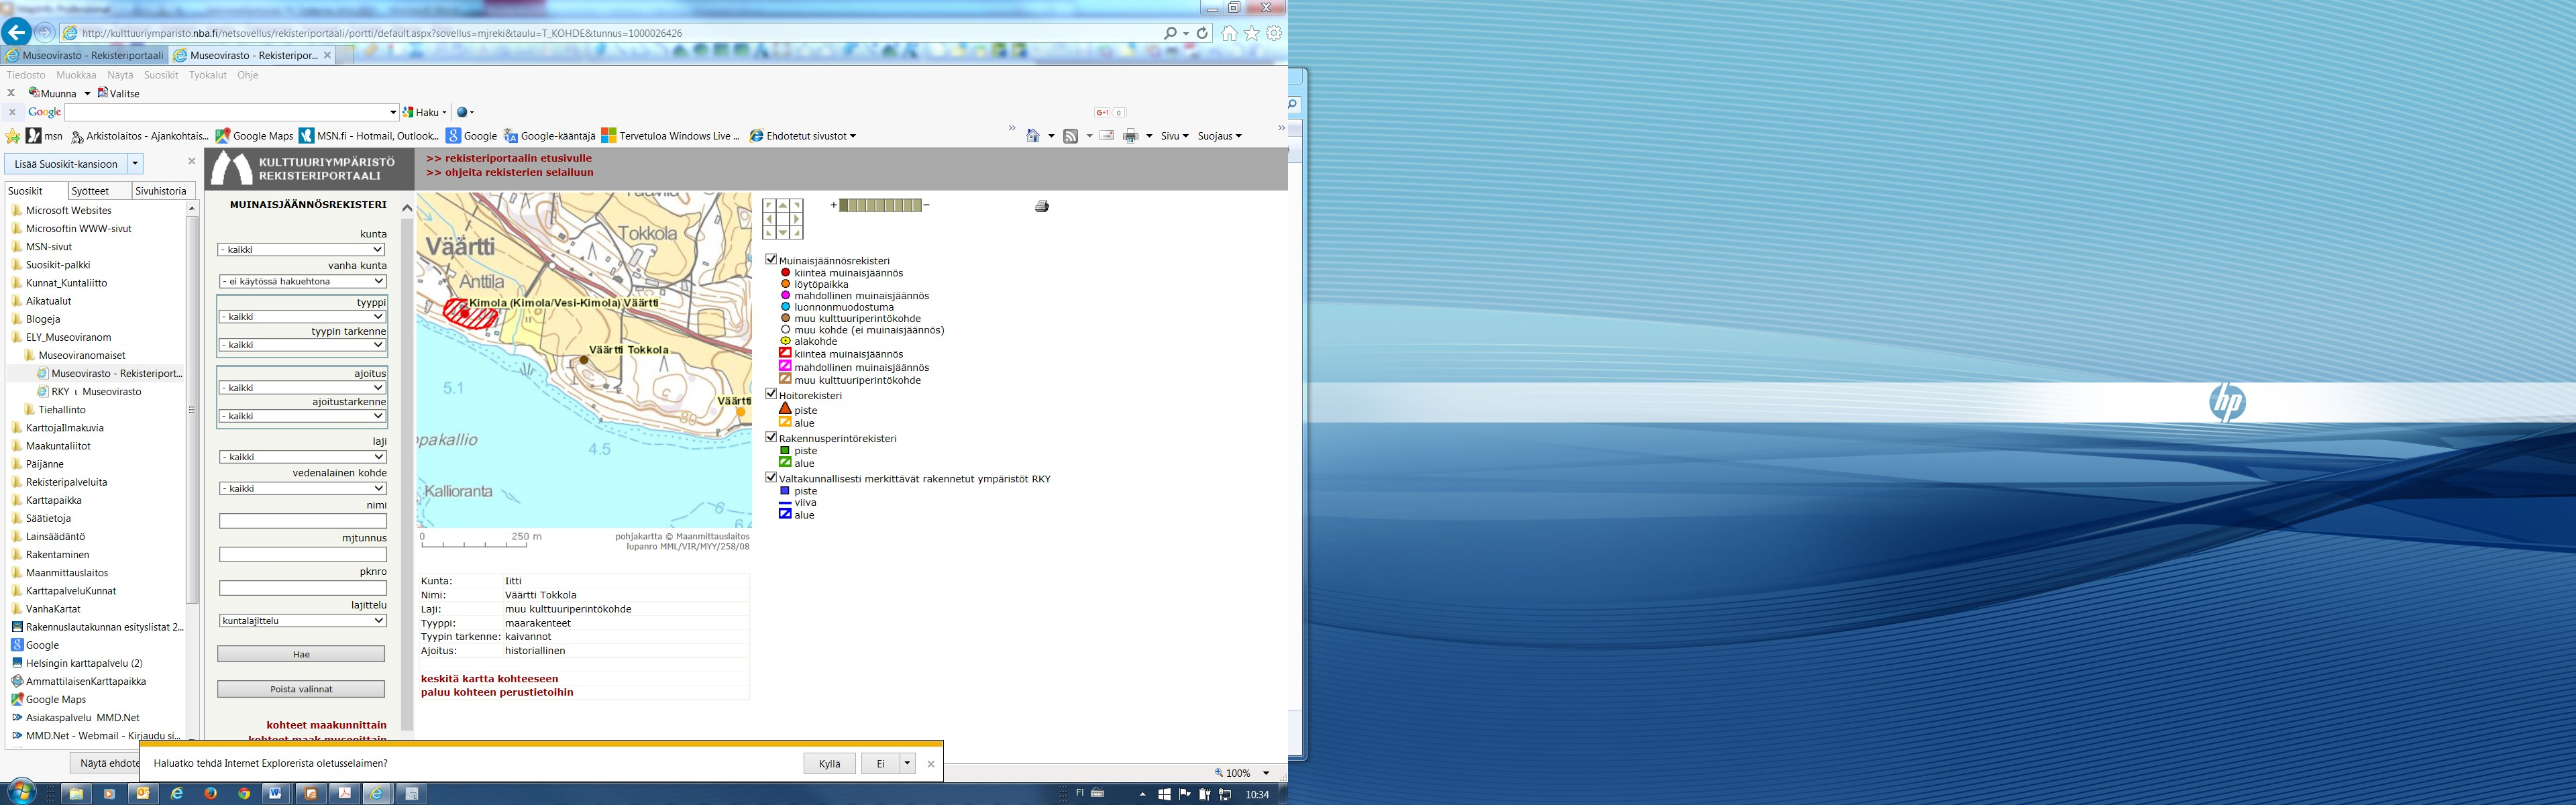Open Word from the taskbar

[x=275, y=794]
